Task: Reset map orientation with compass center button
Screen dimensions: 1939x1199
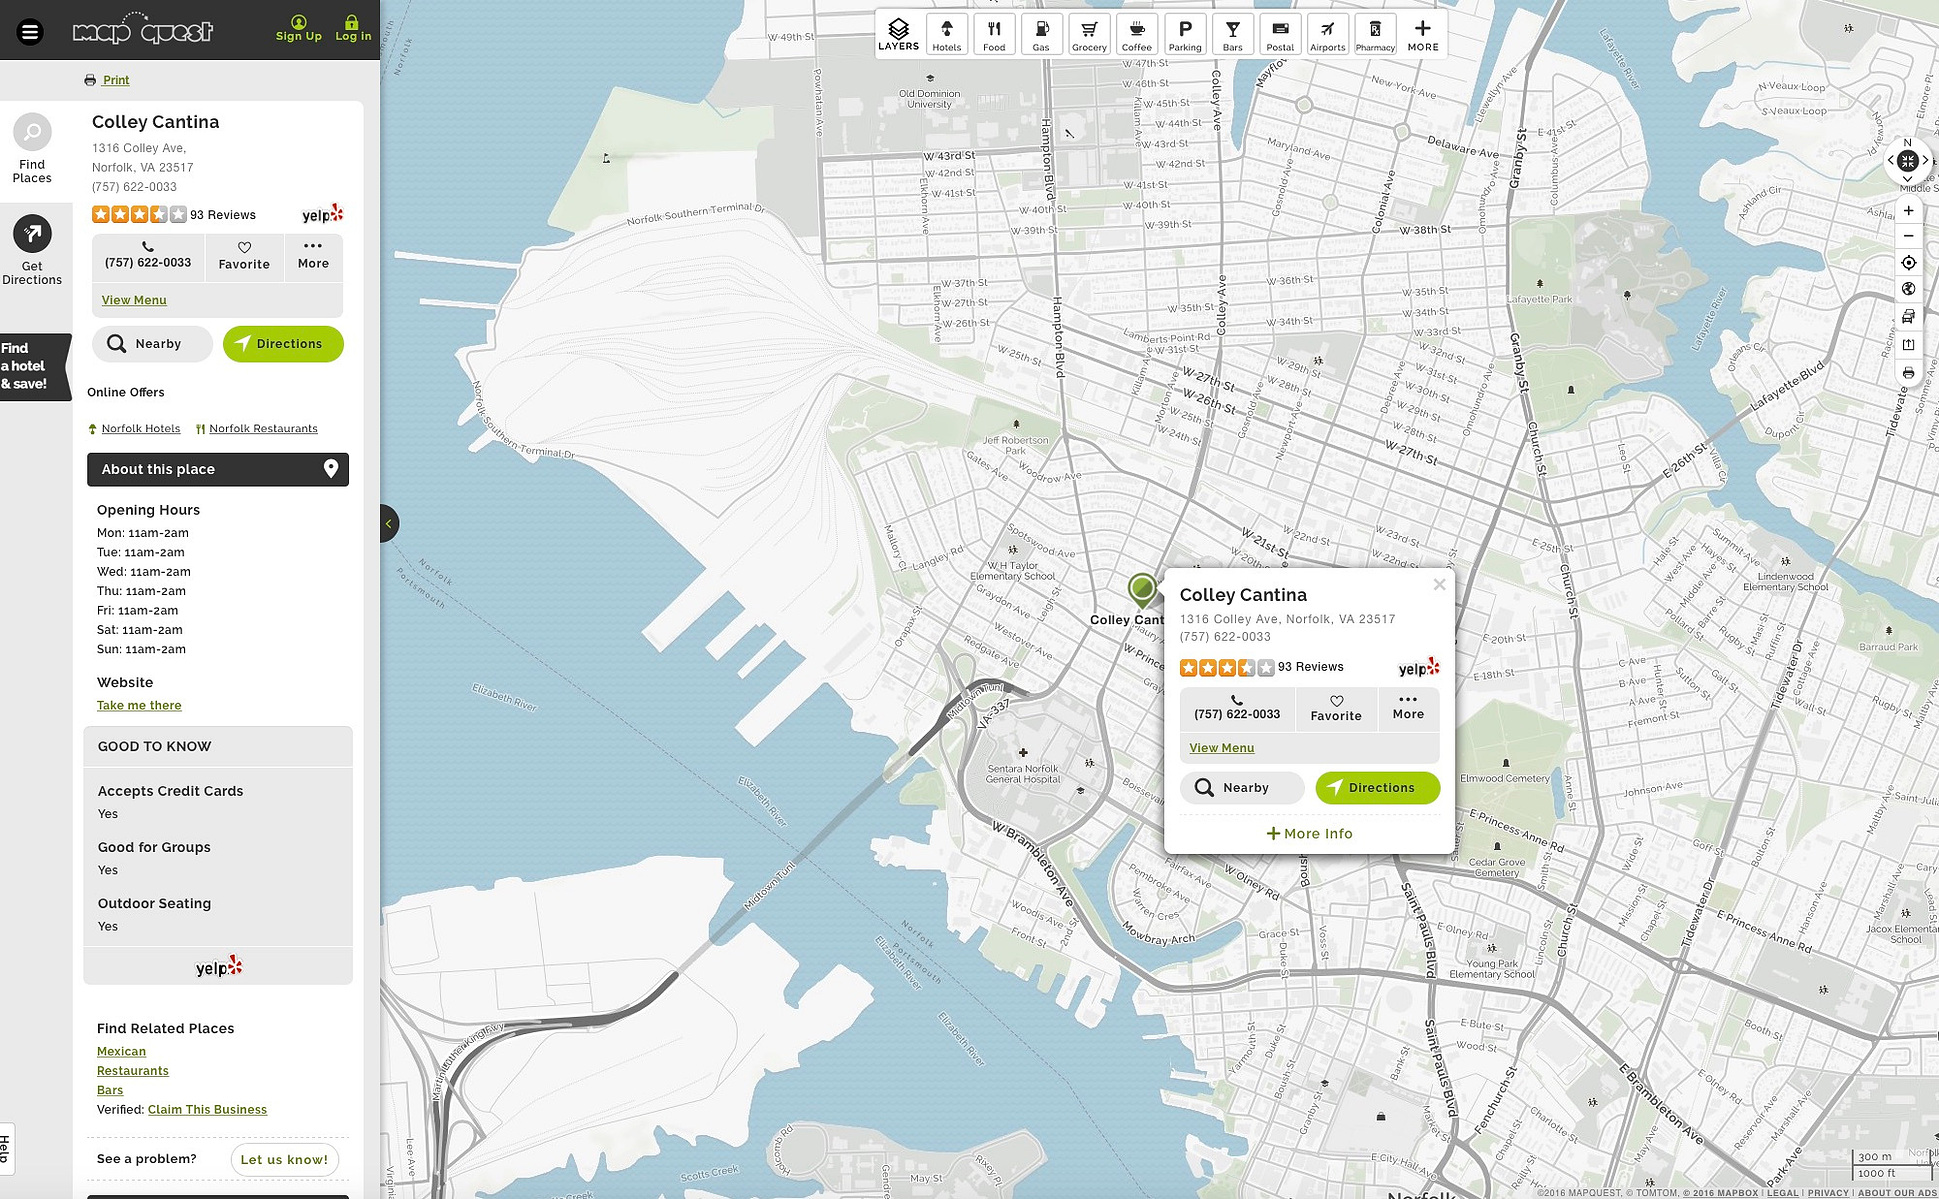Action: pyautogui.click(x=1907, y=161)
